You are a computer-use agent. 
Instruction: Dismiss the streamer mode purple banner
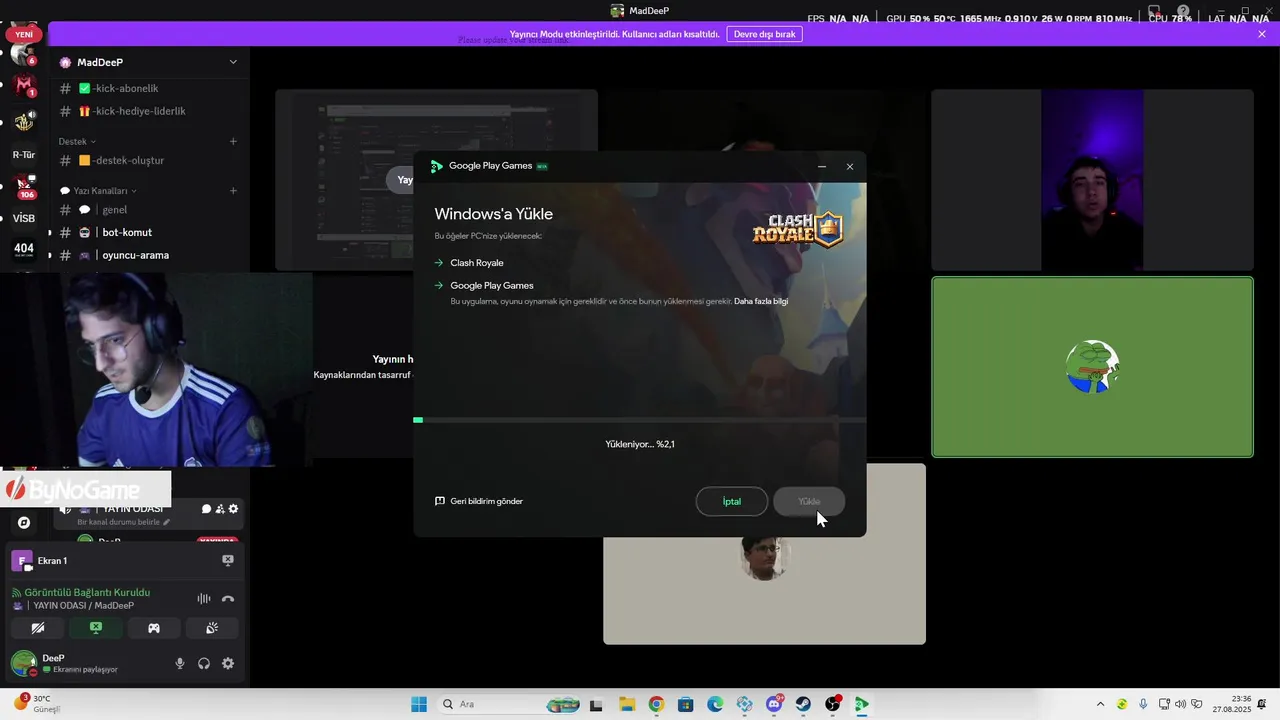point(1262,34)
